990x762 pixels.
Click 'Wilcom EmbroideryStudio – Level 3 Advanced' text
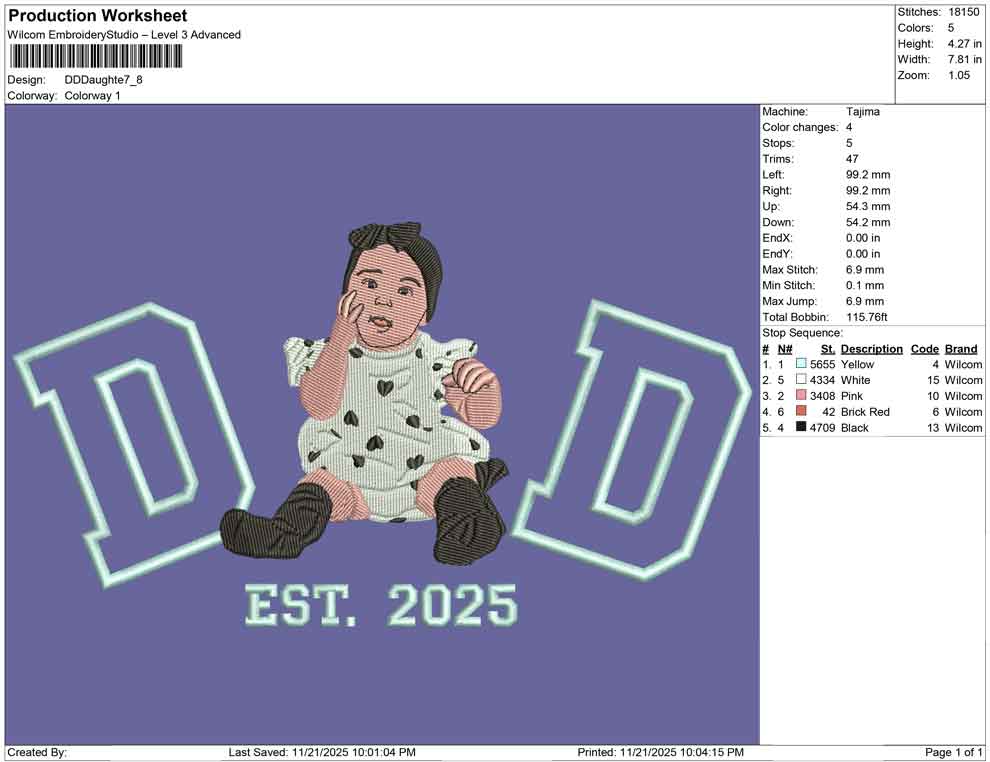124,35
